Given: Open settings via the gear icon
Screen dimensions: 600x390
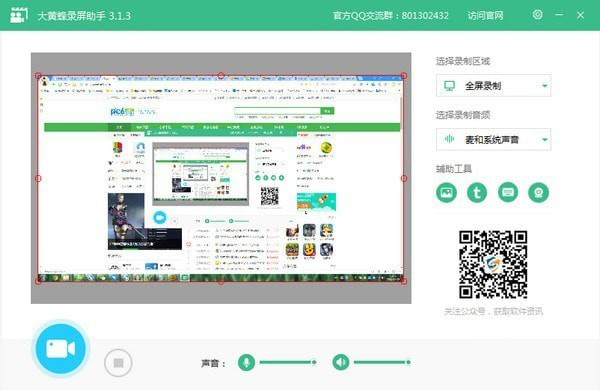Looking at the screenshot, I should 537,15.
